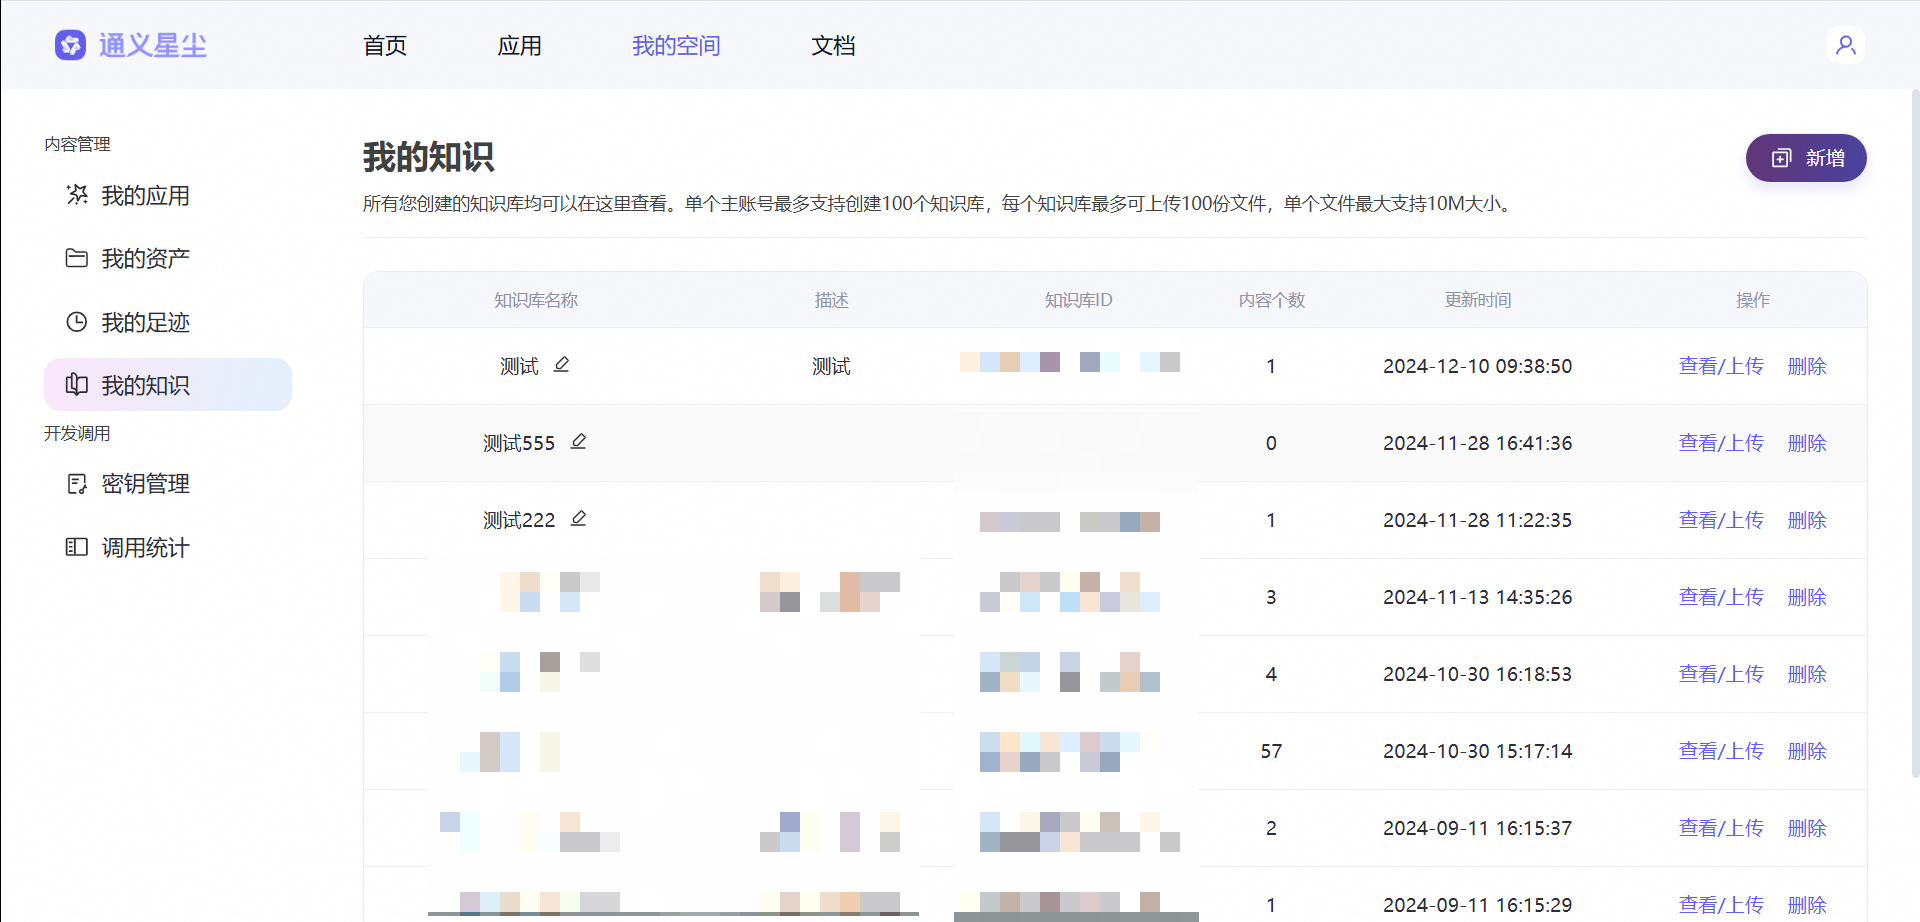Click 删除 for 测试222 row
The image size is (1920, 922).
pyautogui.click(x=1807, y=520)
